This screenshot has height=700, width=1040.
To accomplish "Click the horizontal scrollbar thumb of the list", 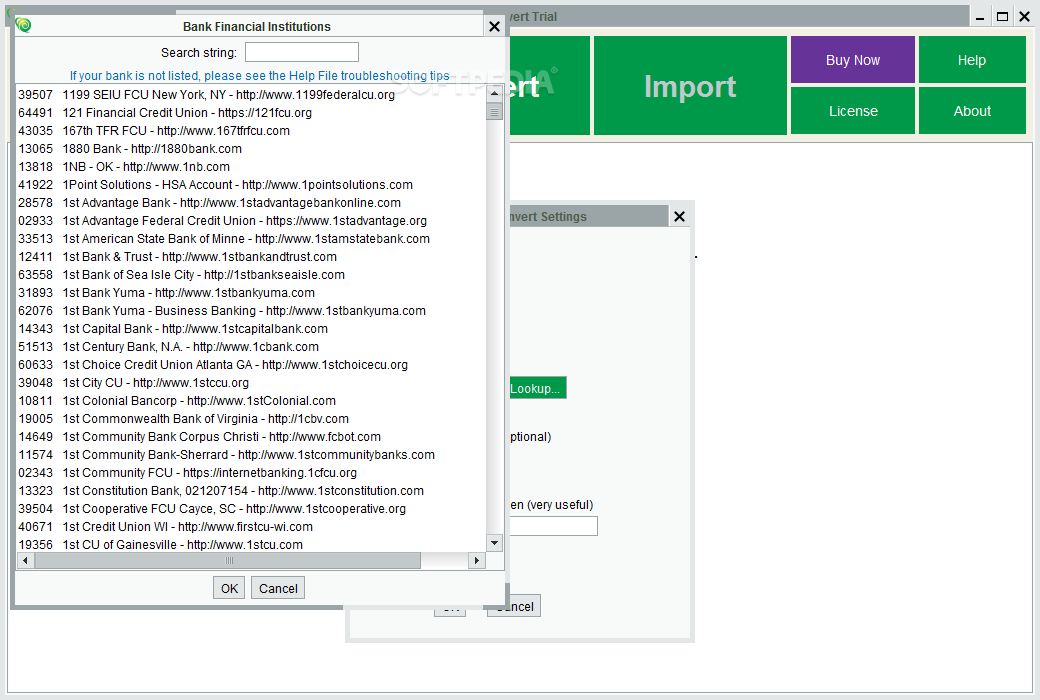I will (228, 561).
